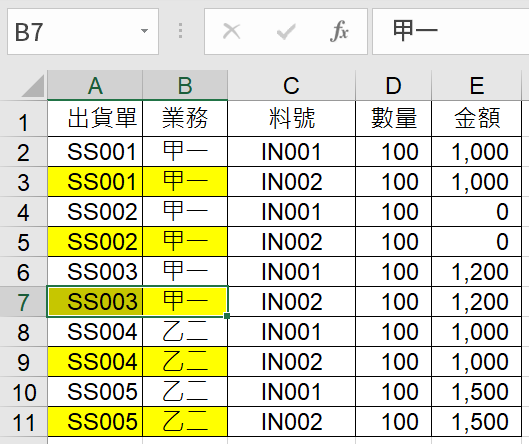529x444 pixels.
Task: Open Insert Function fx icon
Action: pos(339,31)
